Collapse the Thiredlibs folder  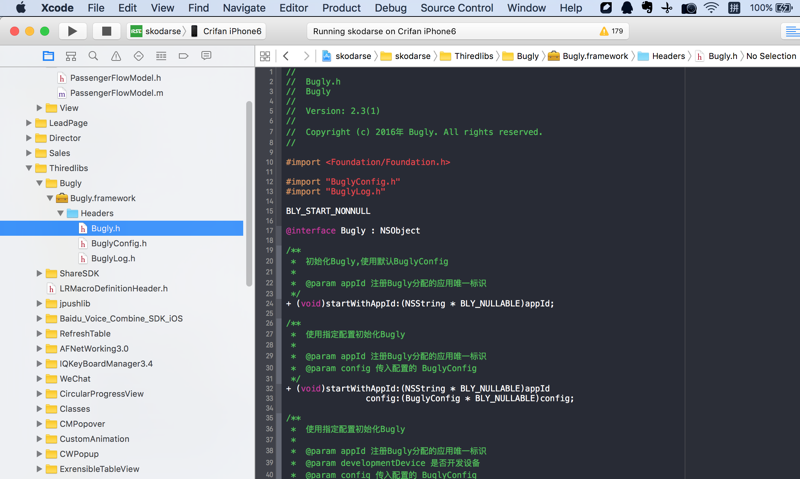point(29,168)
